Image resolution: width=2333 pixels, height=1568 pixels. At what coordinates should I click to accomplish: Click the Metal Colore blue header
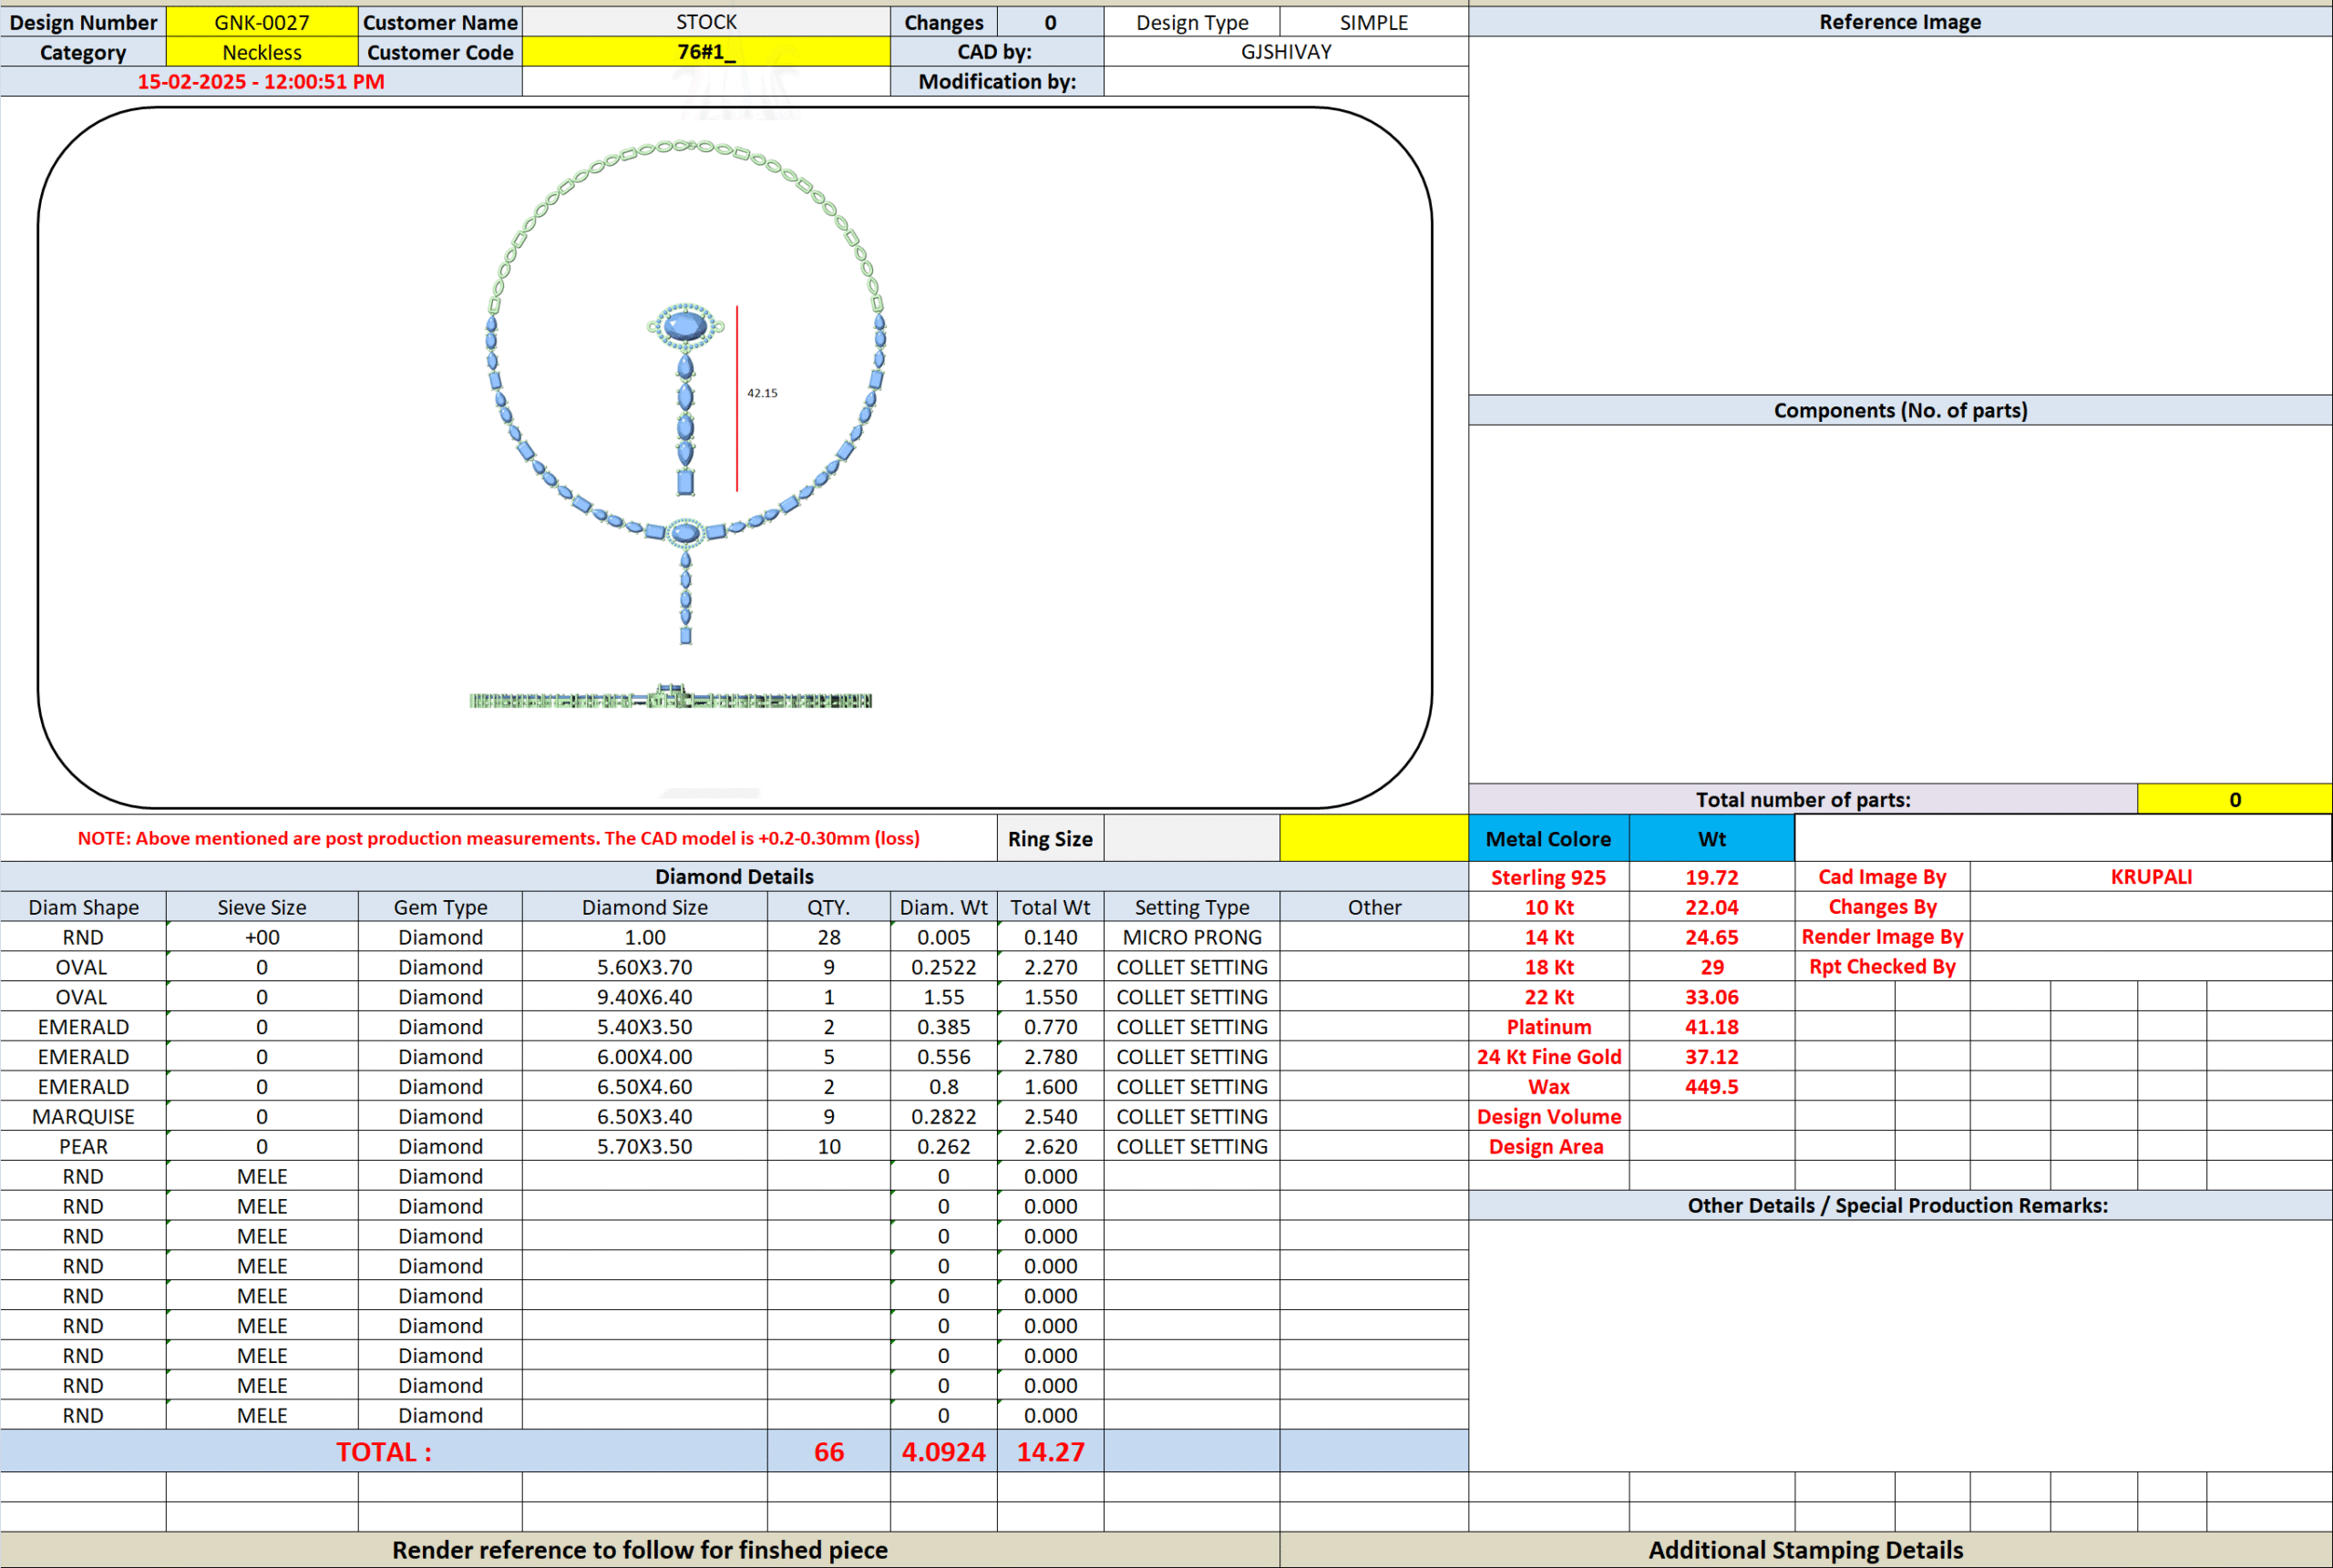coord(1548,839)
